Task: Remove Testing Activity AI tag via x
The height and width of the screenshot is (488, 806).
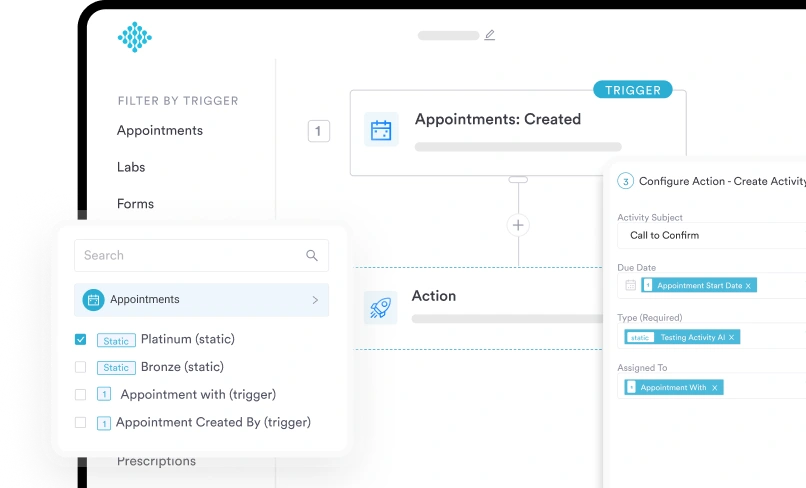Action: [731, 337]
